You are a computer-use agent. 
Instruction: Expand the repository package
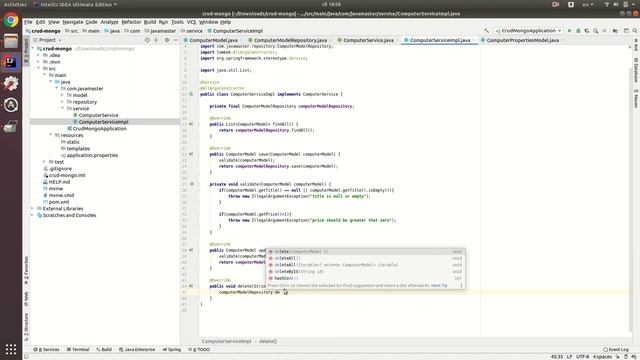pos(62,102)
